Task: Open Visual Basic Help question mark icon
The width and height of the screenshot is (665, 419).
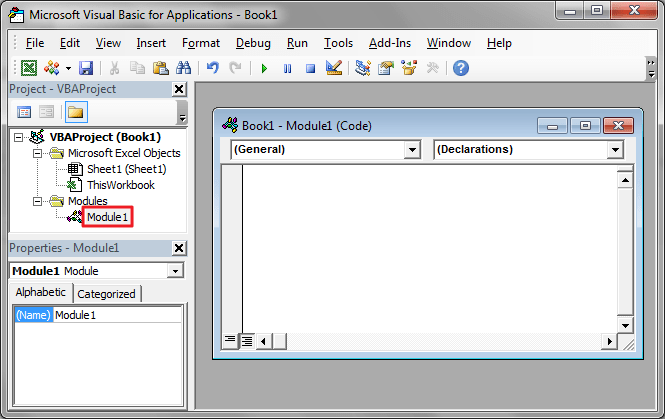Action: pyautogui.click(x=461, y=68)
